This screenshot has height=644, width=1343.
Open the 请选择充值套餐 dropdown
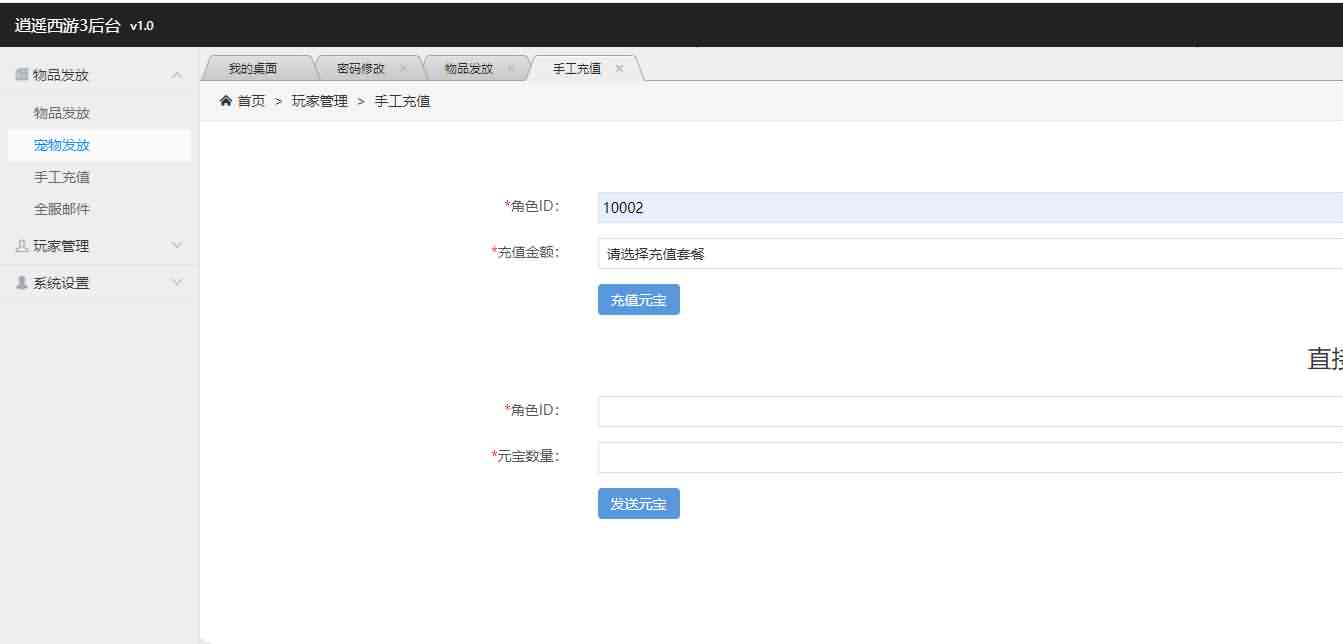pyautogui.click(x=900, y=254)
